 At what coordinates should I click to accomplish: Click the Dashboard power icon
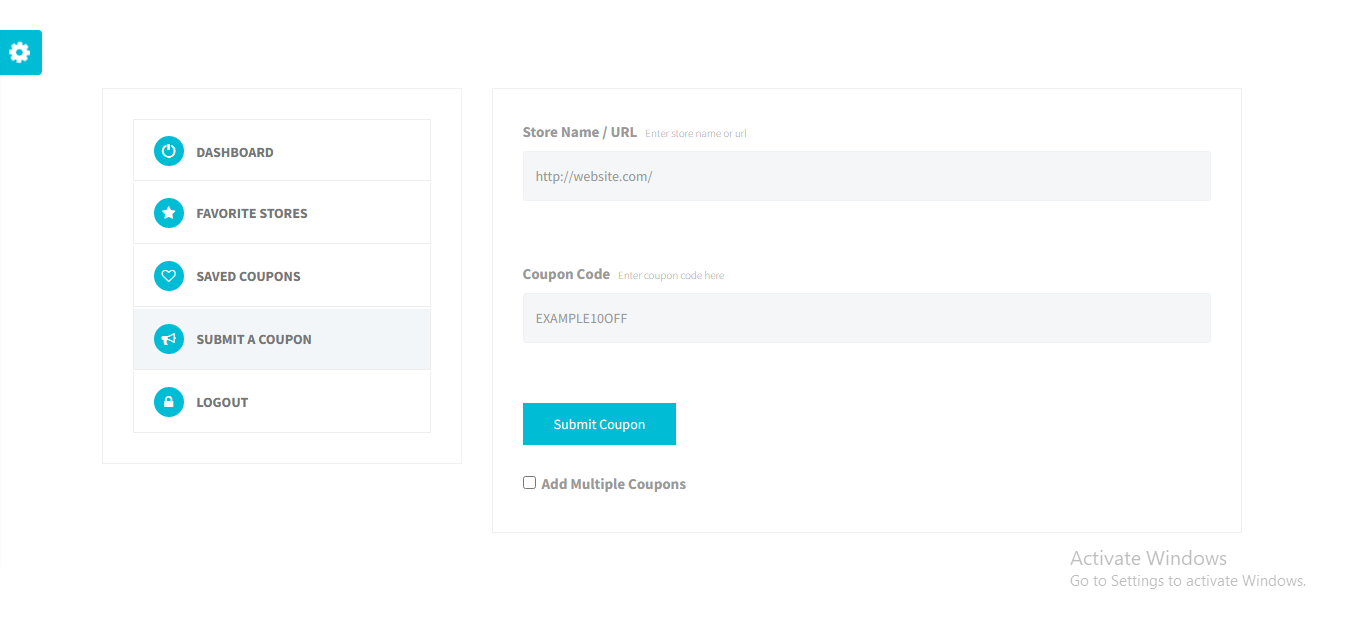point(169,151)
